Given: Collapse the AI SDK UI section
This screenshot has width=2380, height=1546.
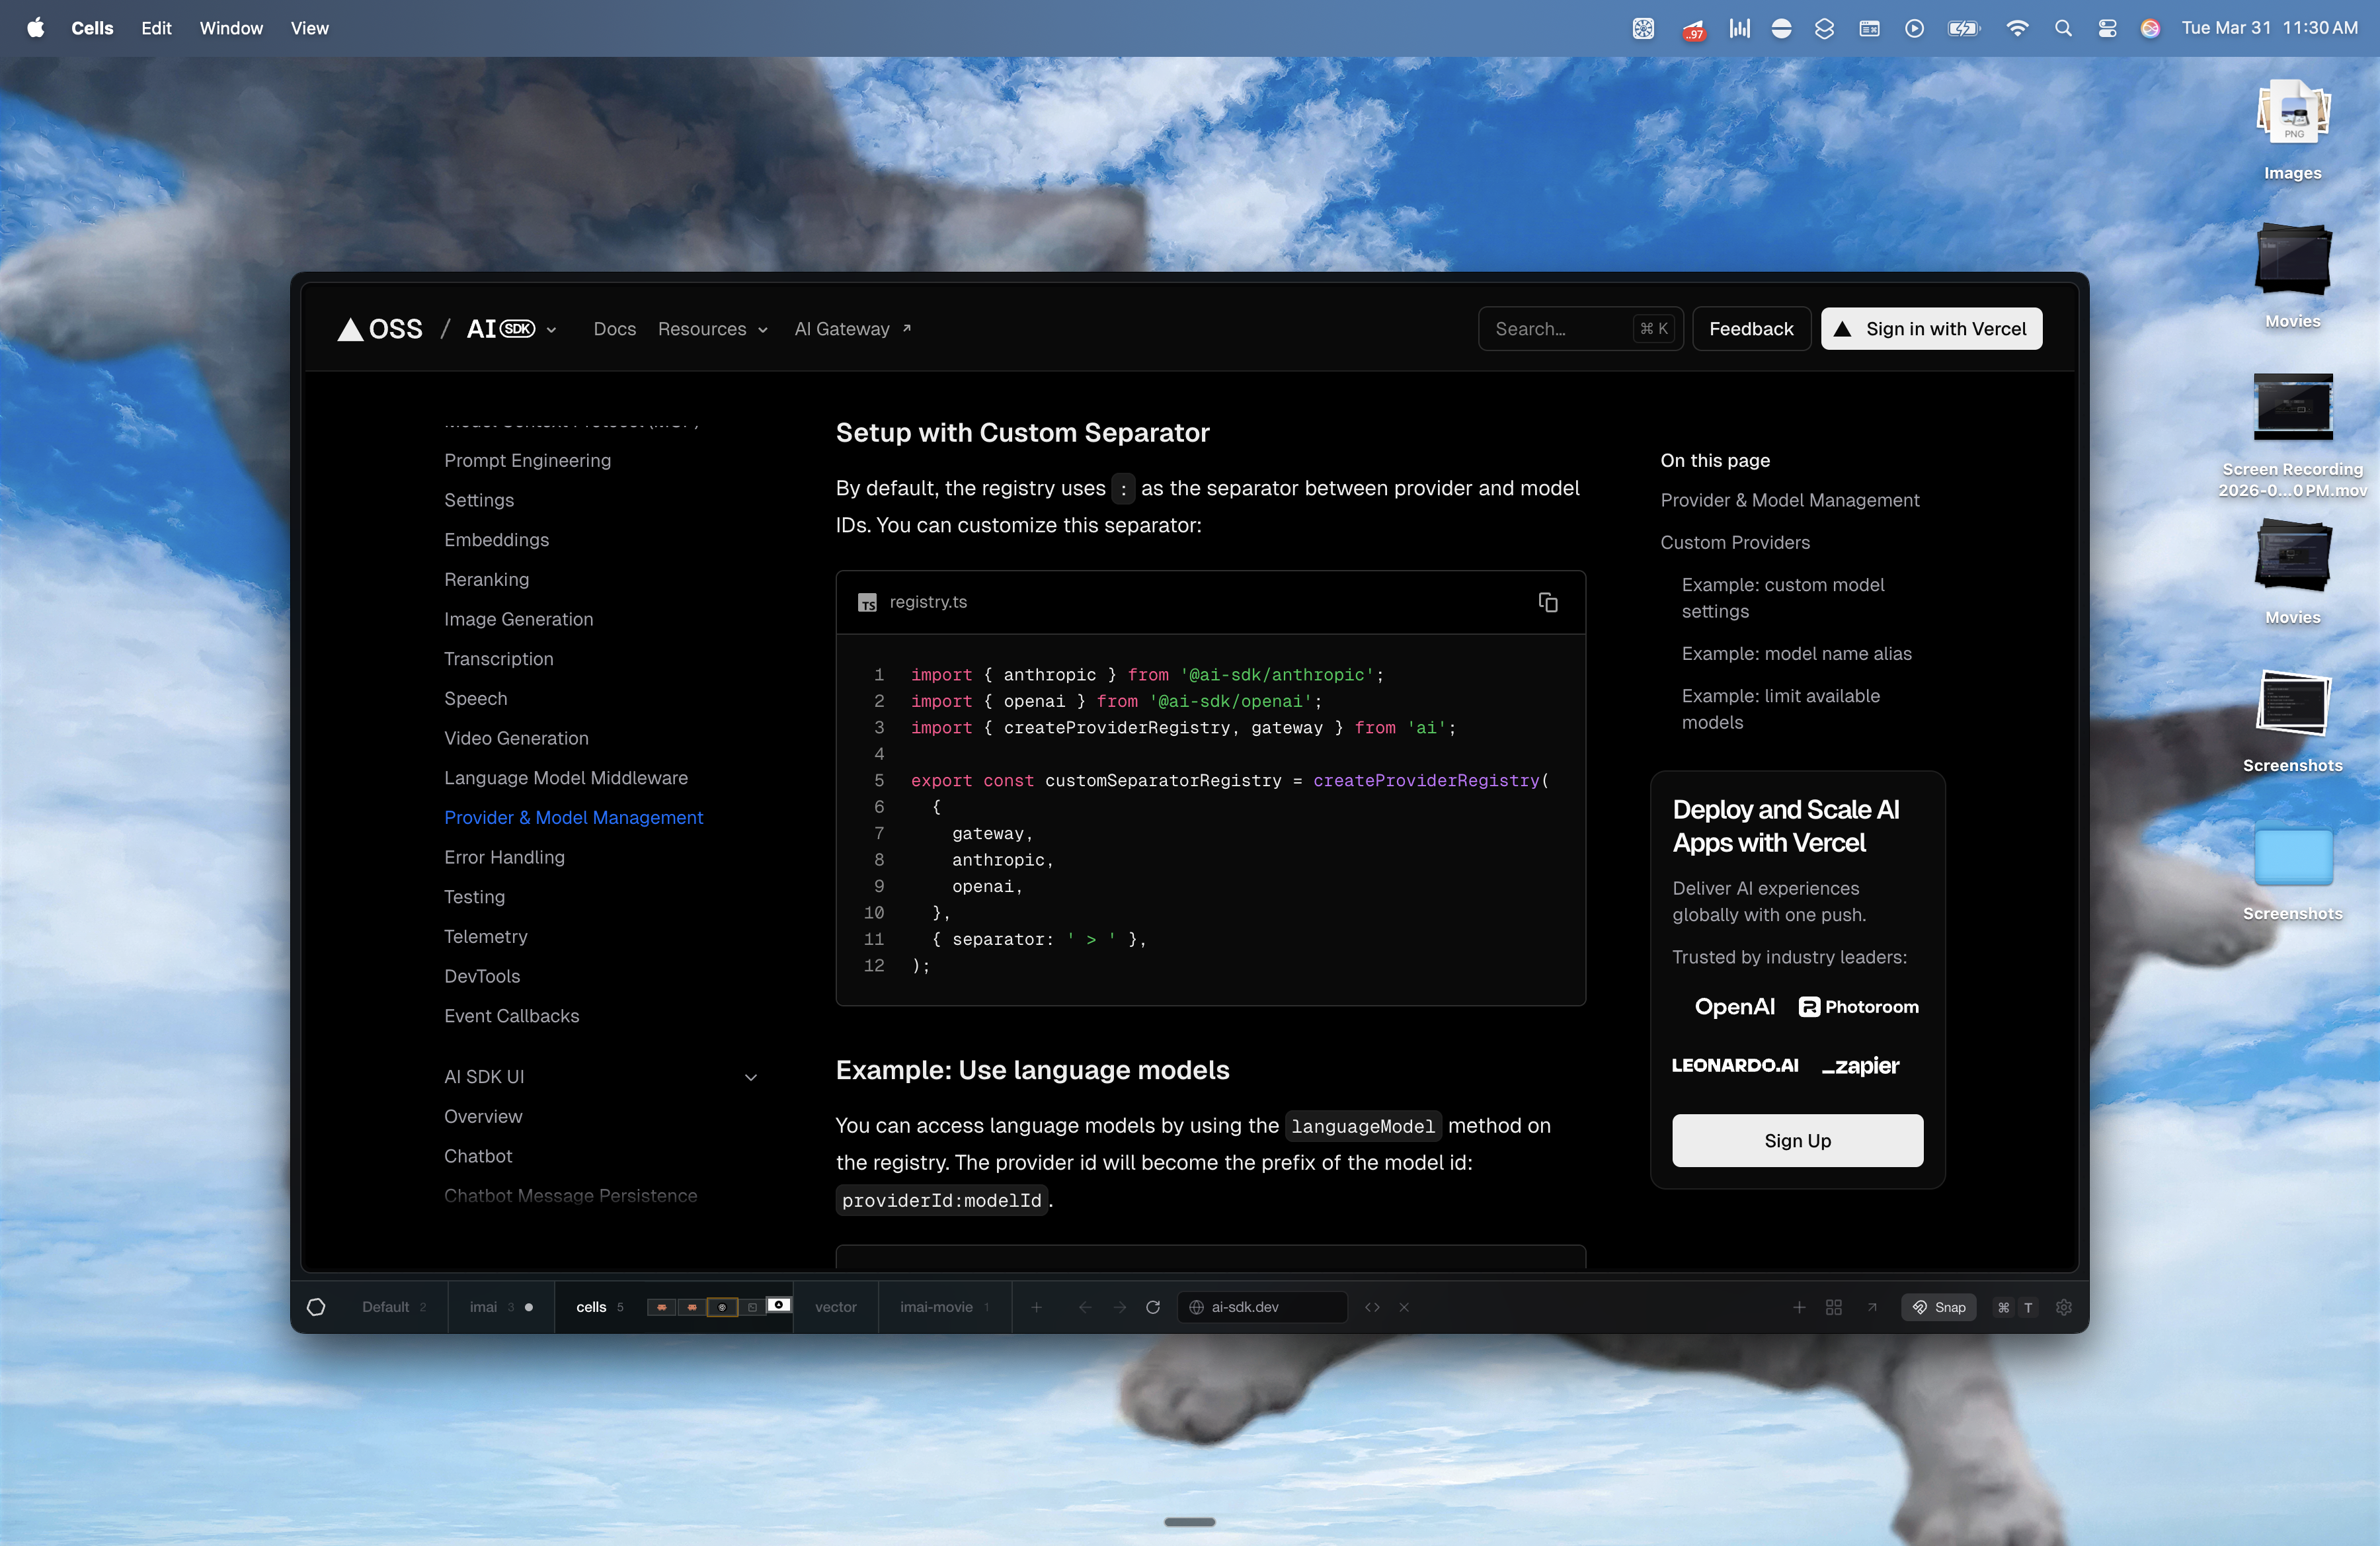Looking at the screenshot, I should (x=751, y=1077).
